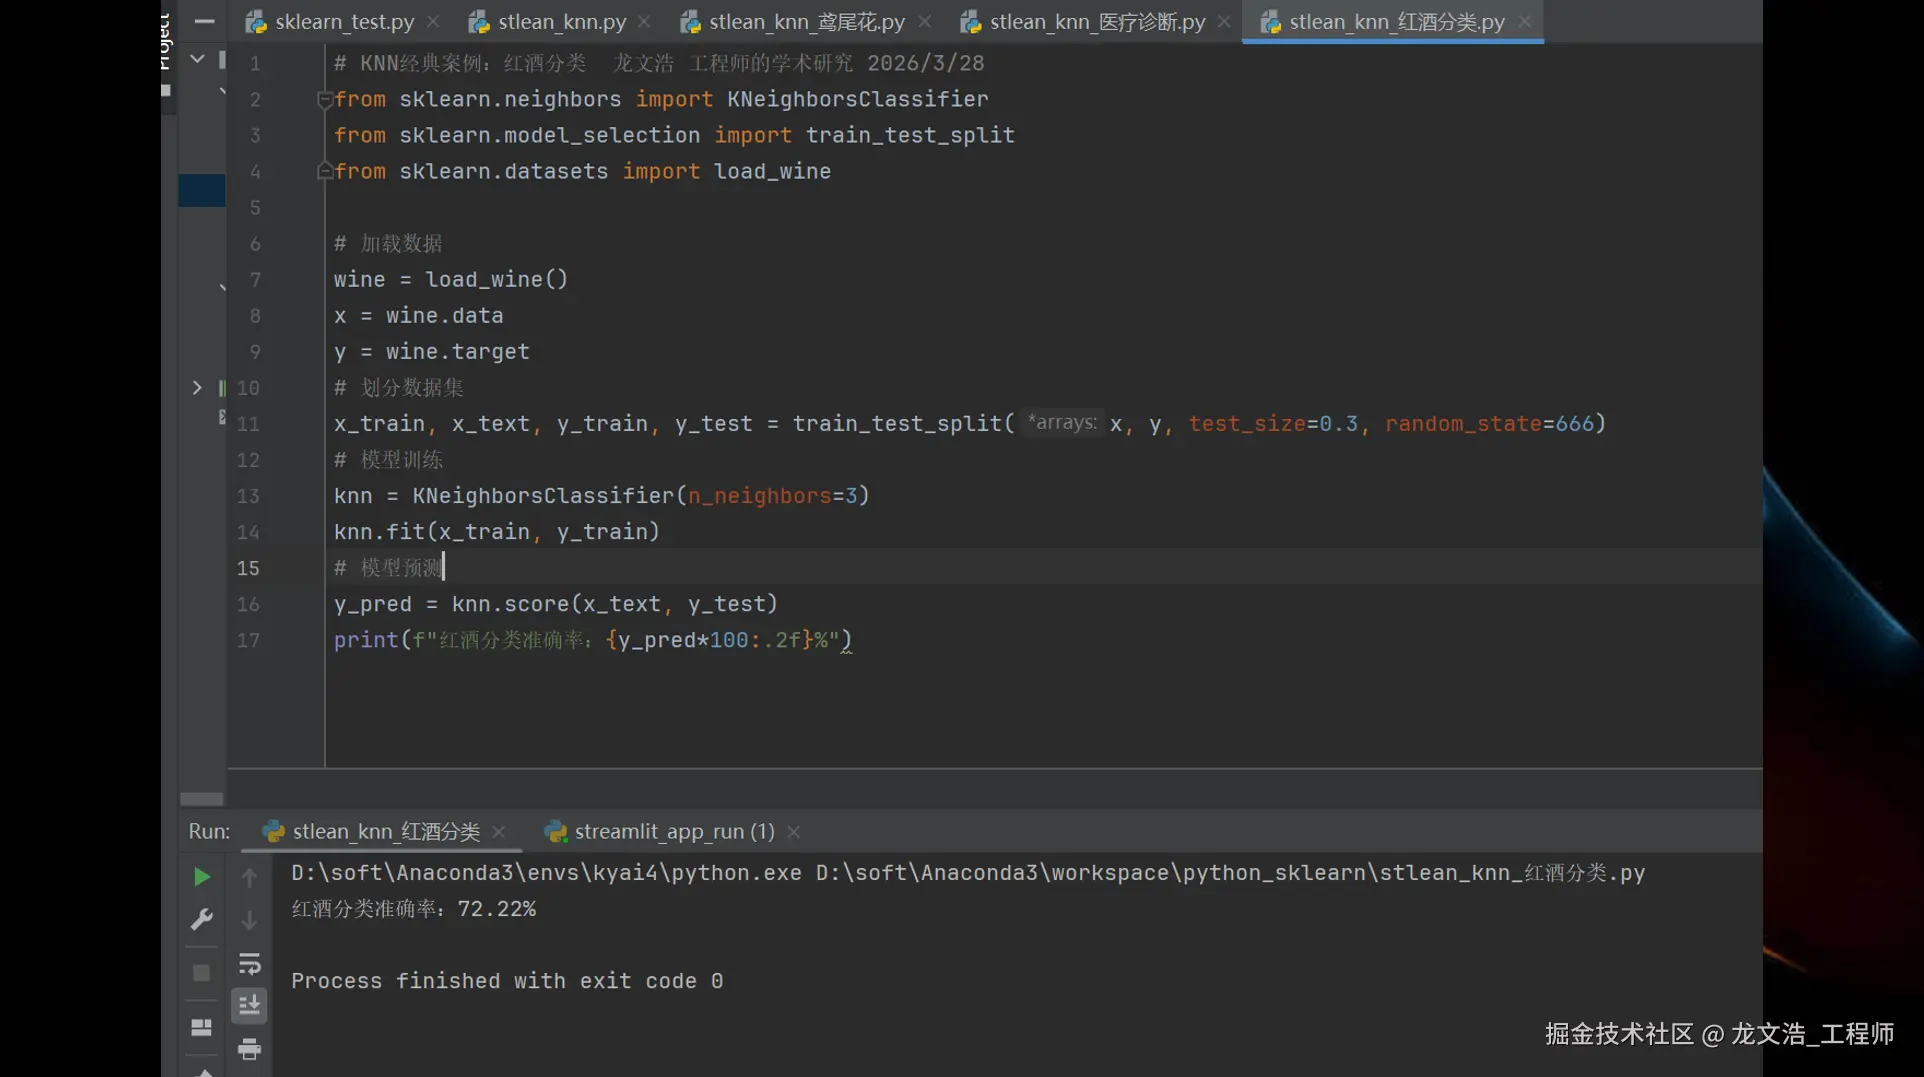Collapse the top project tree chevron
1924x1077 pixels.
(197, 59)
